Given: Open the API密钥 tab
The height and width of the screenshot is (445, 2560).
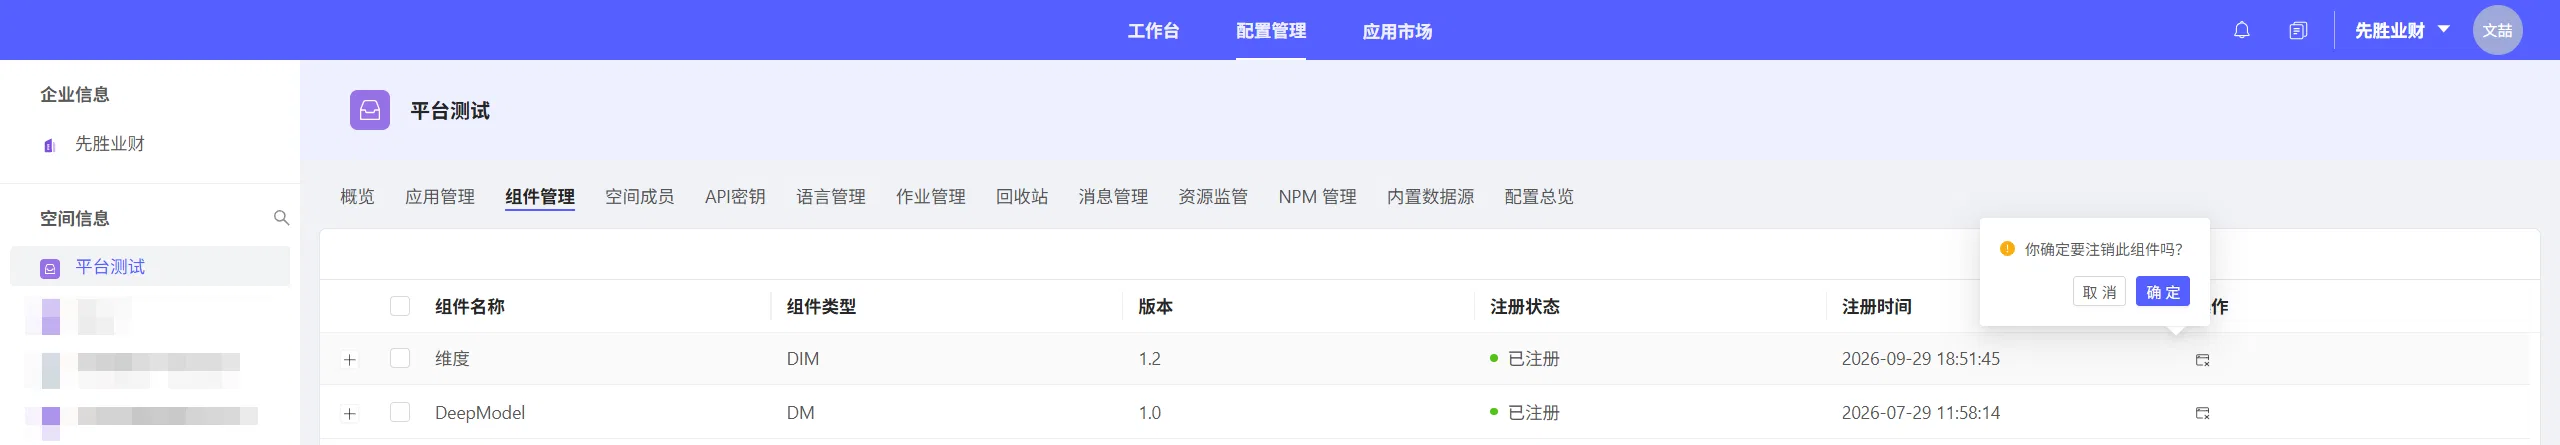Looking at the screenshot, I should pyautogui.click(x=735, y=197).
